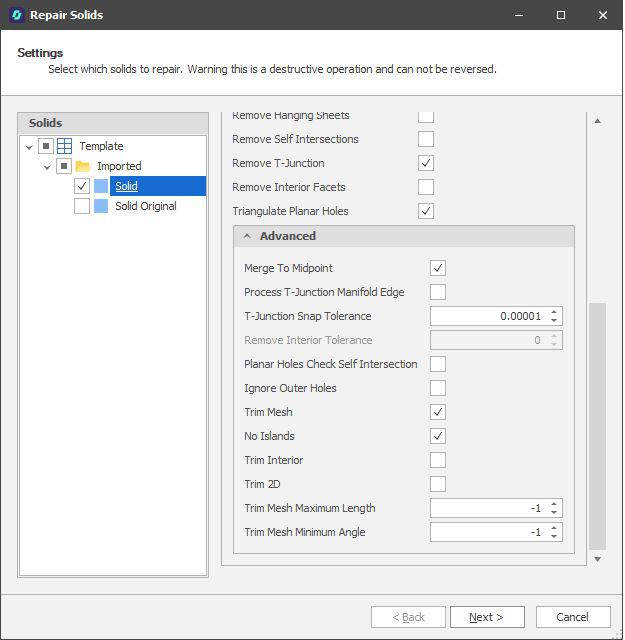The width and height of the screenshot is (625, 640).
Task: Click the Solids column header
Action: pyautogui.click(x=113, y=123)
